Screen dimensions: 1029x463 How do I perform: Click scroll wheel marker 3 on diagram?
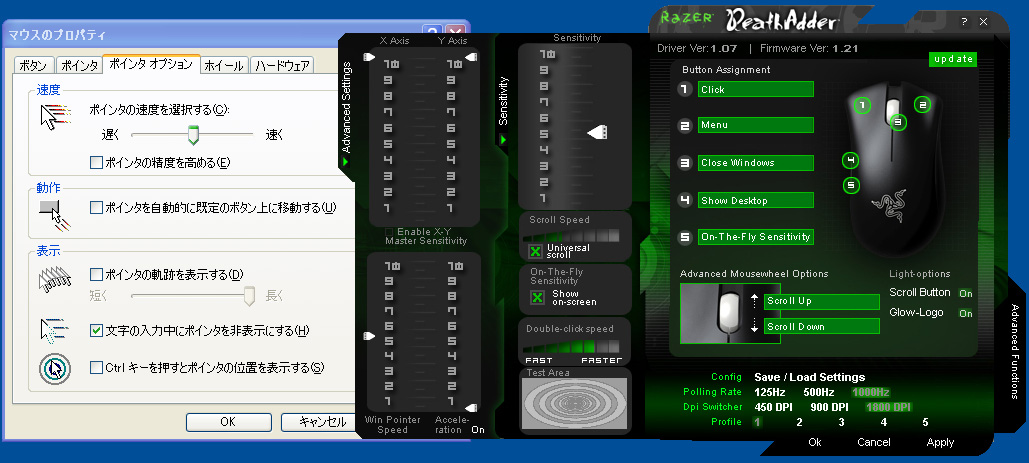(x=898, y=122)
